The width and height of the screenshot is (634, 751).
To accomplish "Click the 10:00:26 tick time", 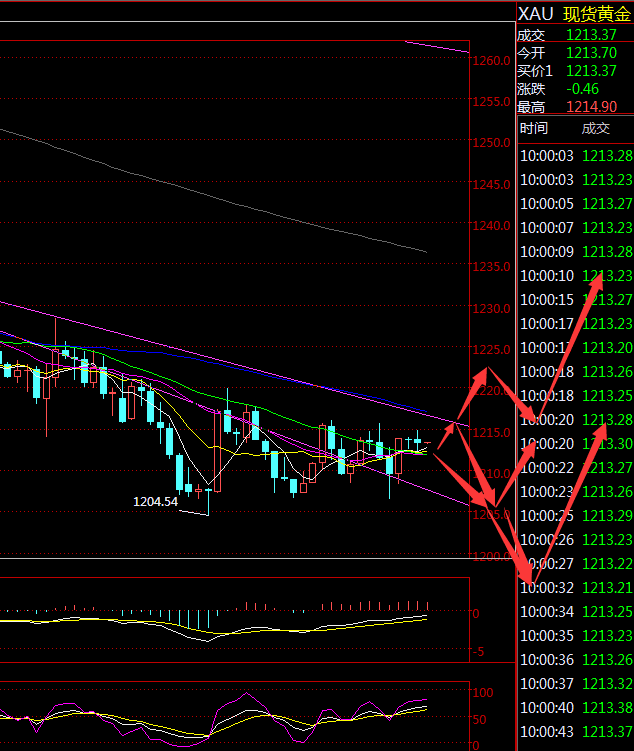I will tap(547, 540).
